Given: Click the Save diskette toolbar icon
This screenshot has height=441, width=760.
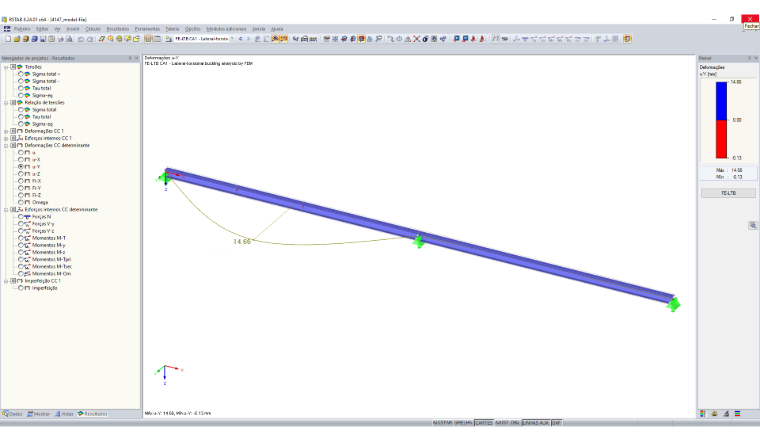Looking at the screenshot, I should click(43, 39).
